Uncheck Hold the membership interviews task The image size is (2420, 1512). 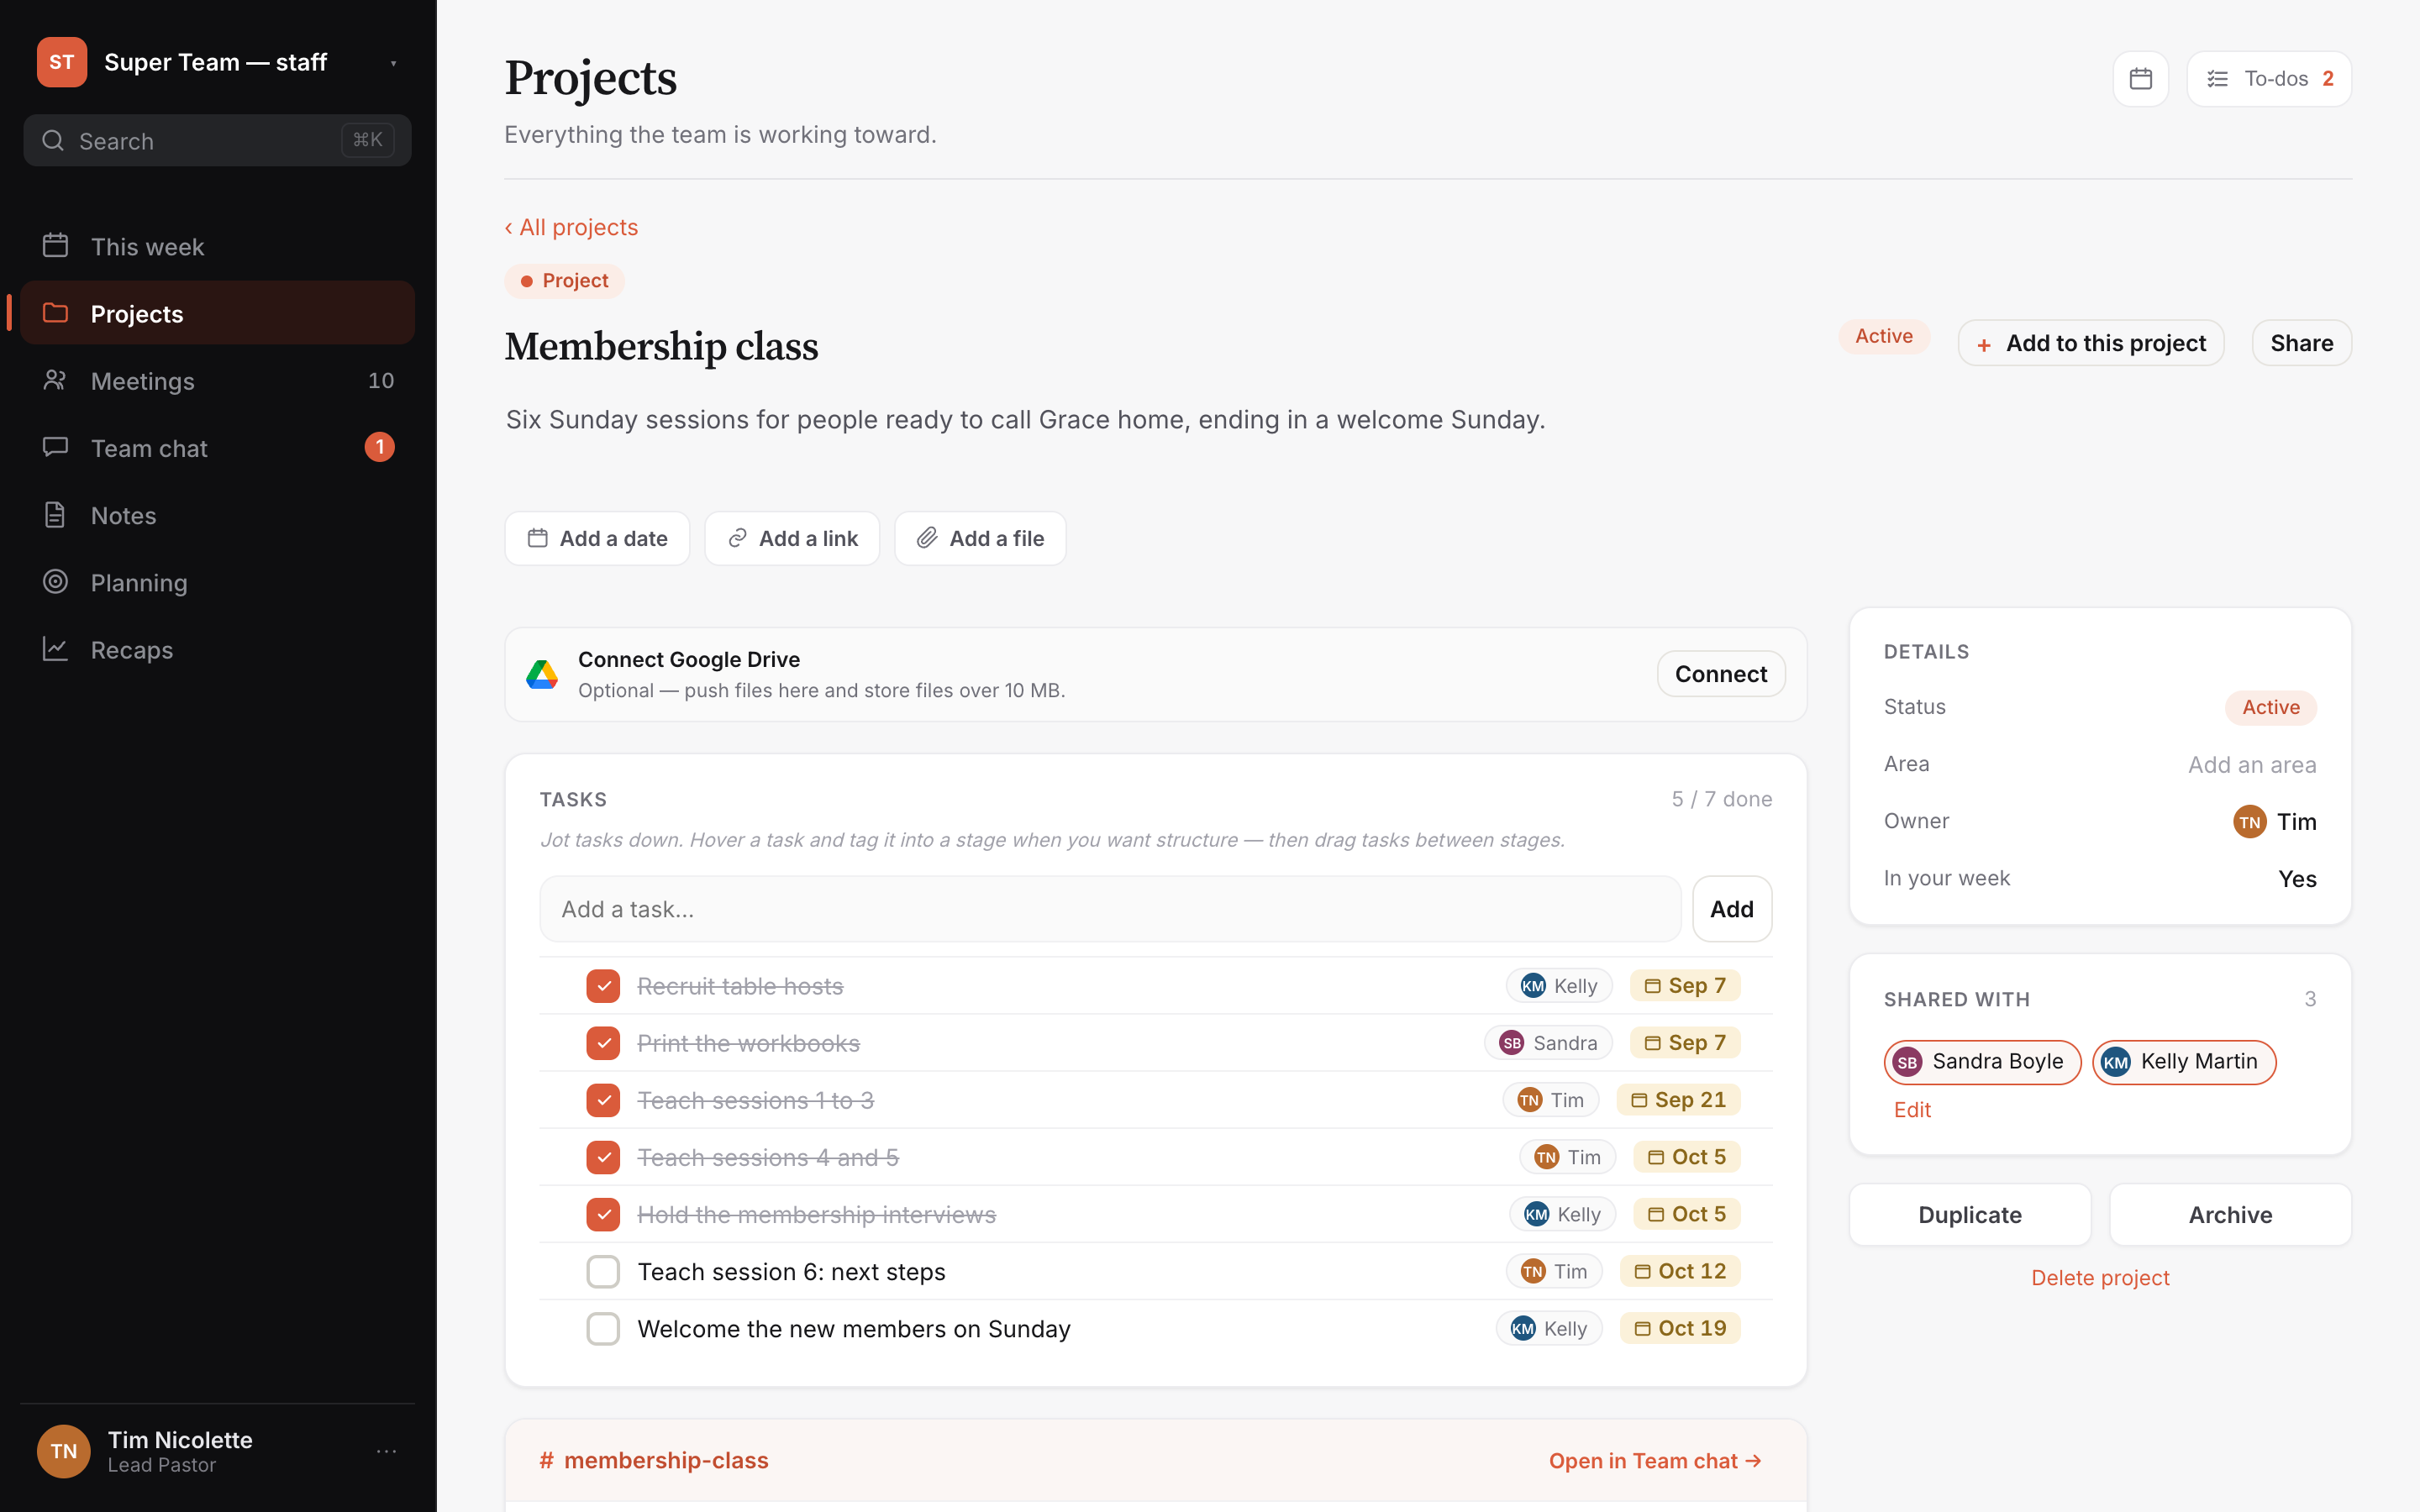pyautogui.click(x=603, y=1214)
